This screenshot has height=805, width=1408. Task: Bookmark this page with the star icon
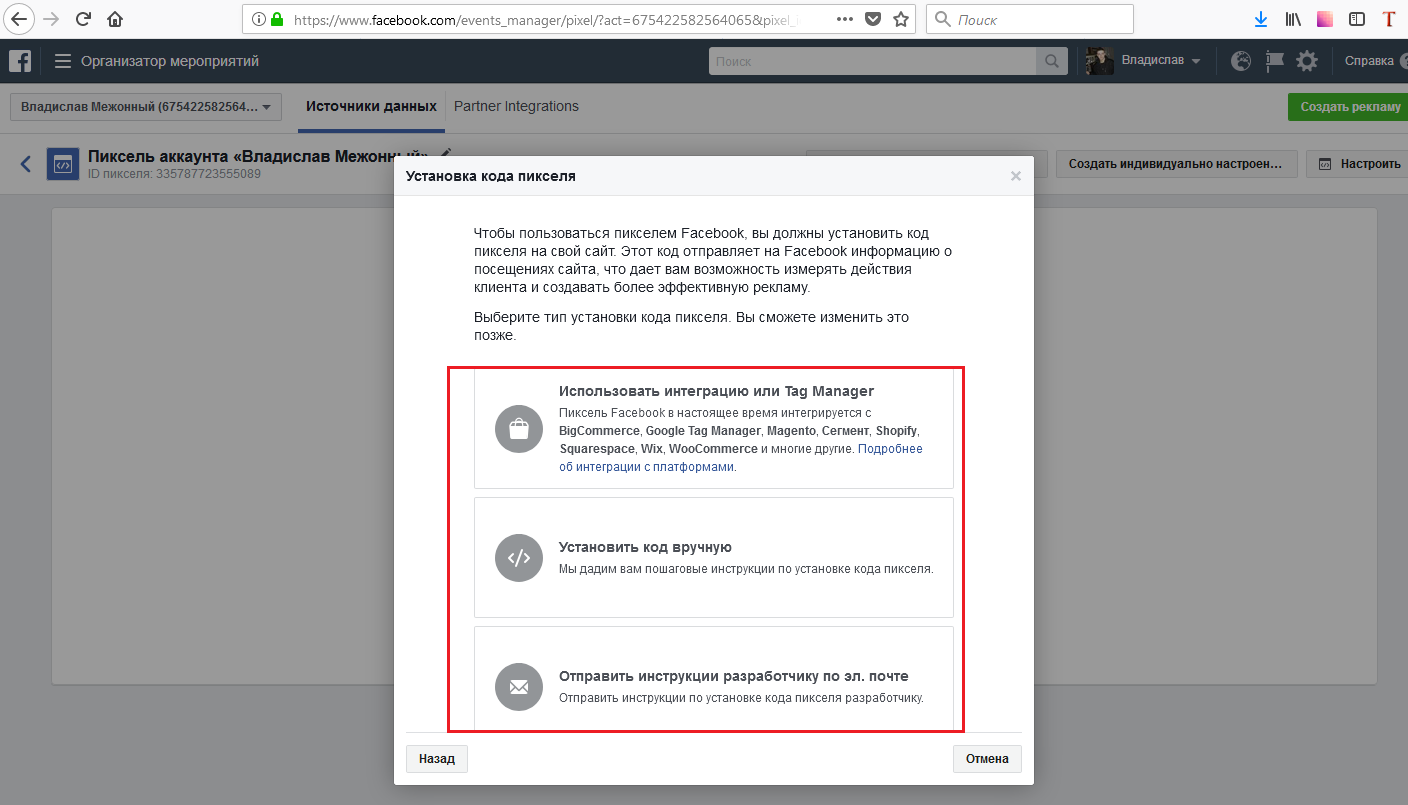pos(901,19)
